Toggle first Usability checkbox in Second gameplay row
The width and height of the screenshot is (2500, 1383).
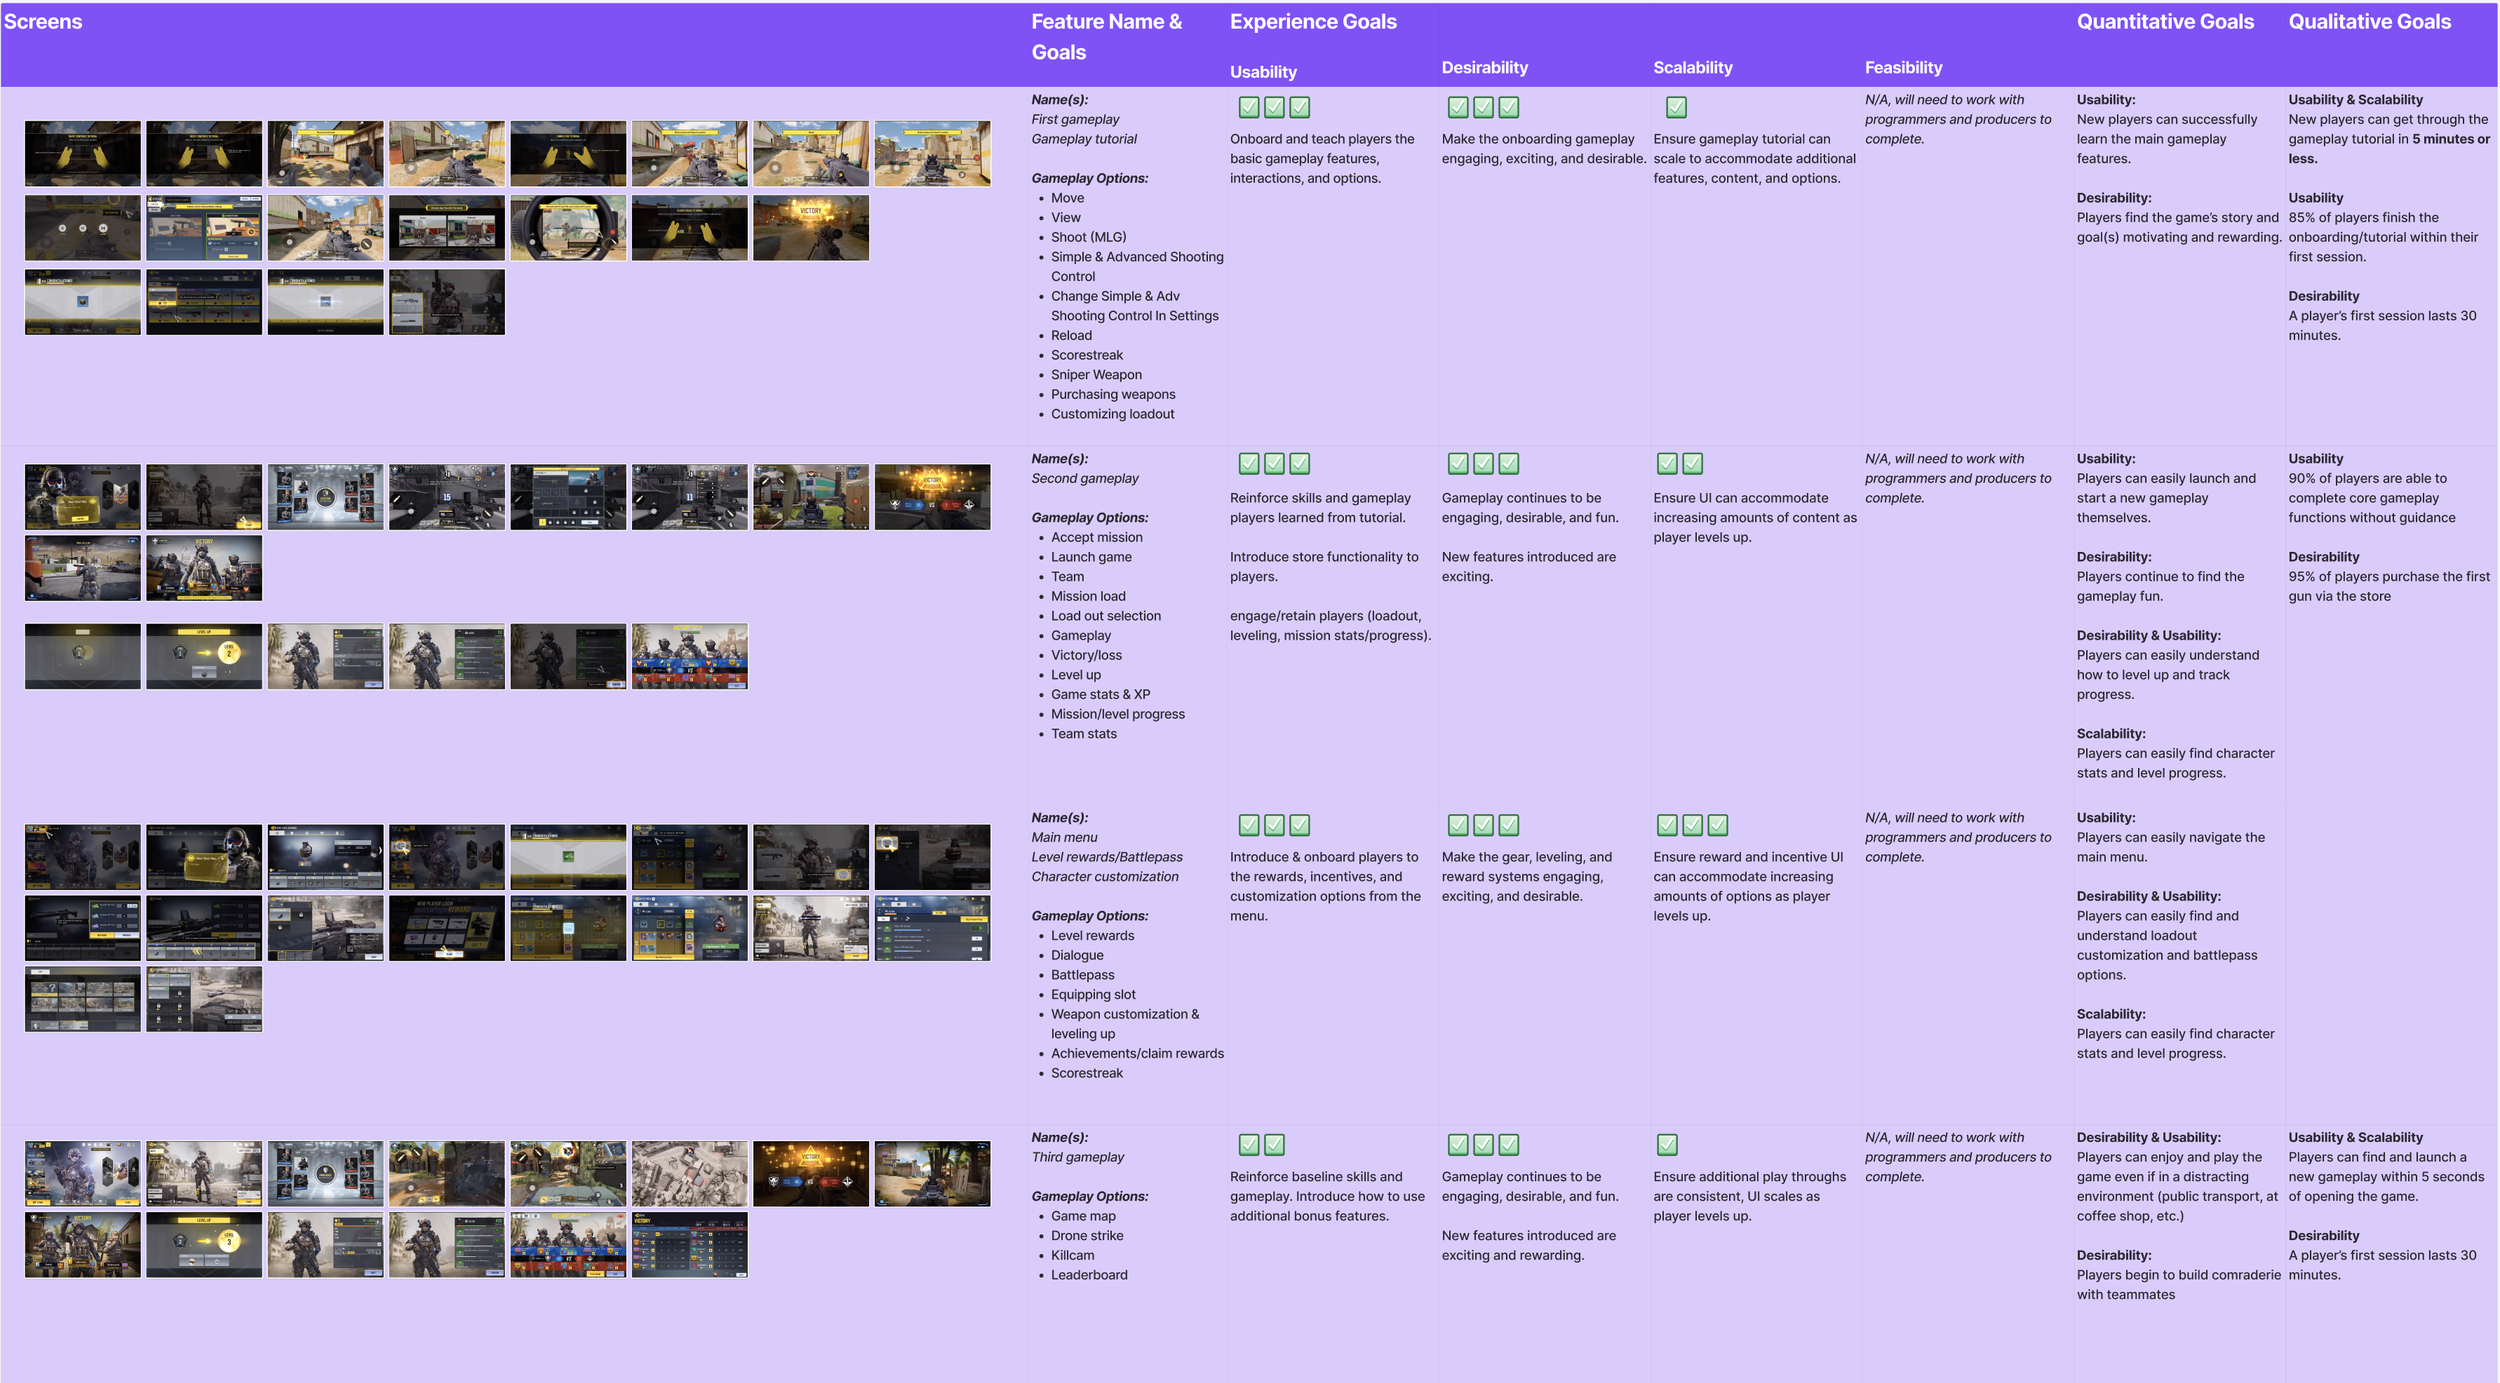point(1248,463)
